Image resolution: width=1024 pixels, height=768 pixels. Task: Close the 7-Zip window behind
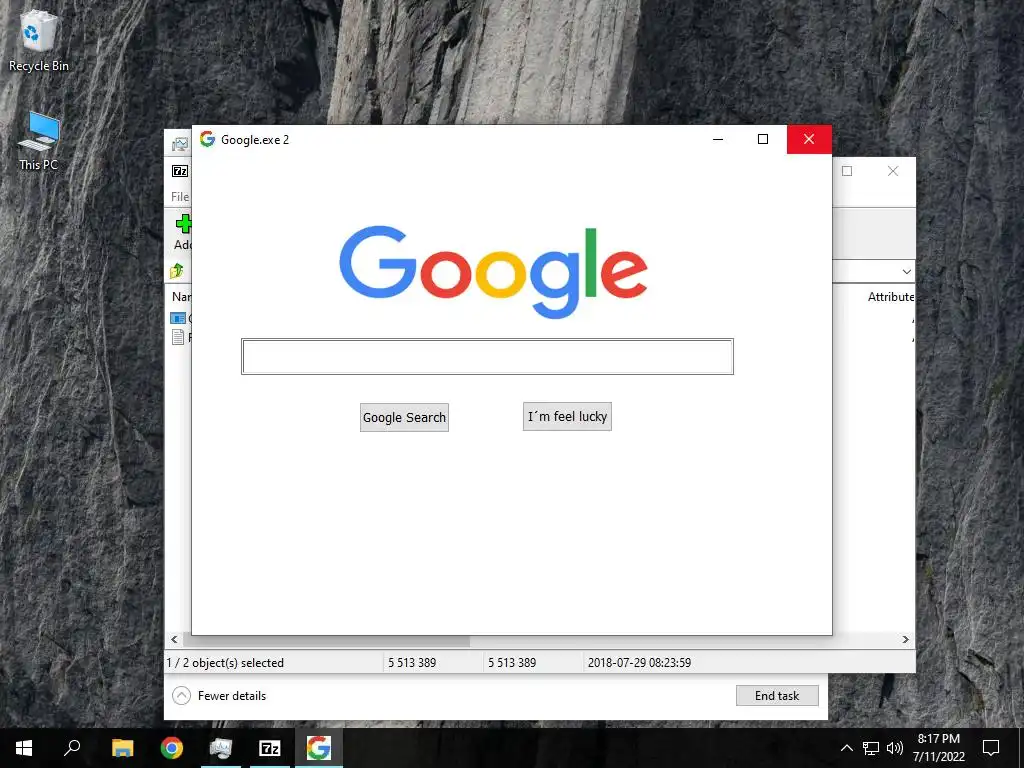[893, 171]
